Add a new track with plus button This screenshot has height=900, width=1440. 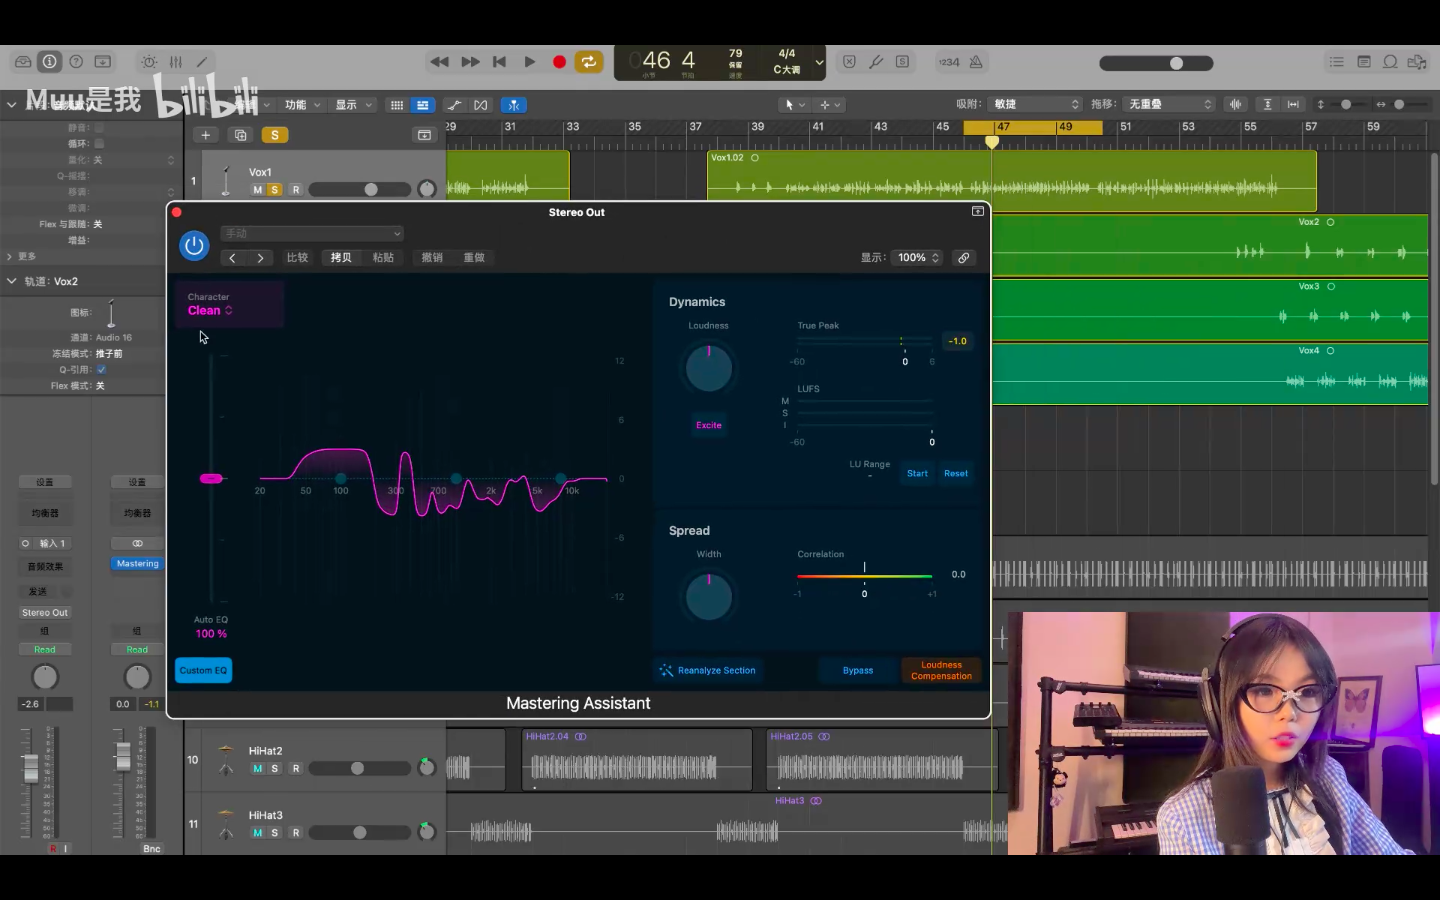(205, 135)
